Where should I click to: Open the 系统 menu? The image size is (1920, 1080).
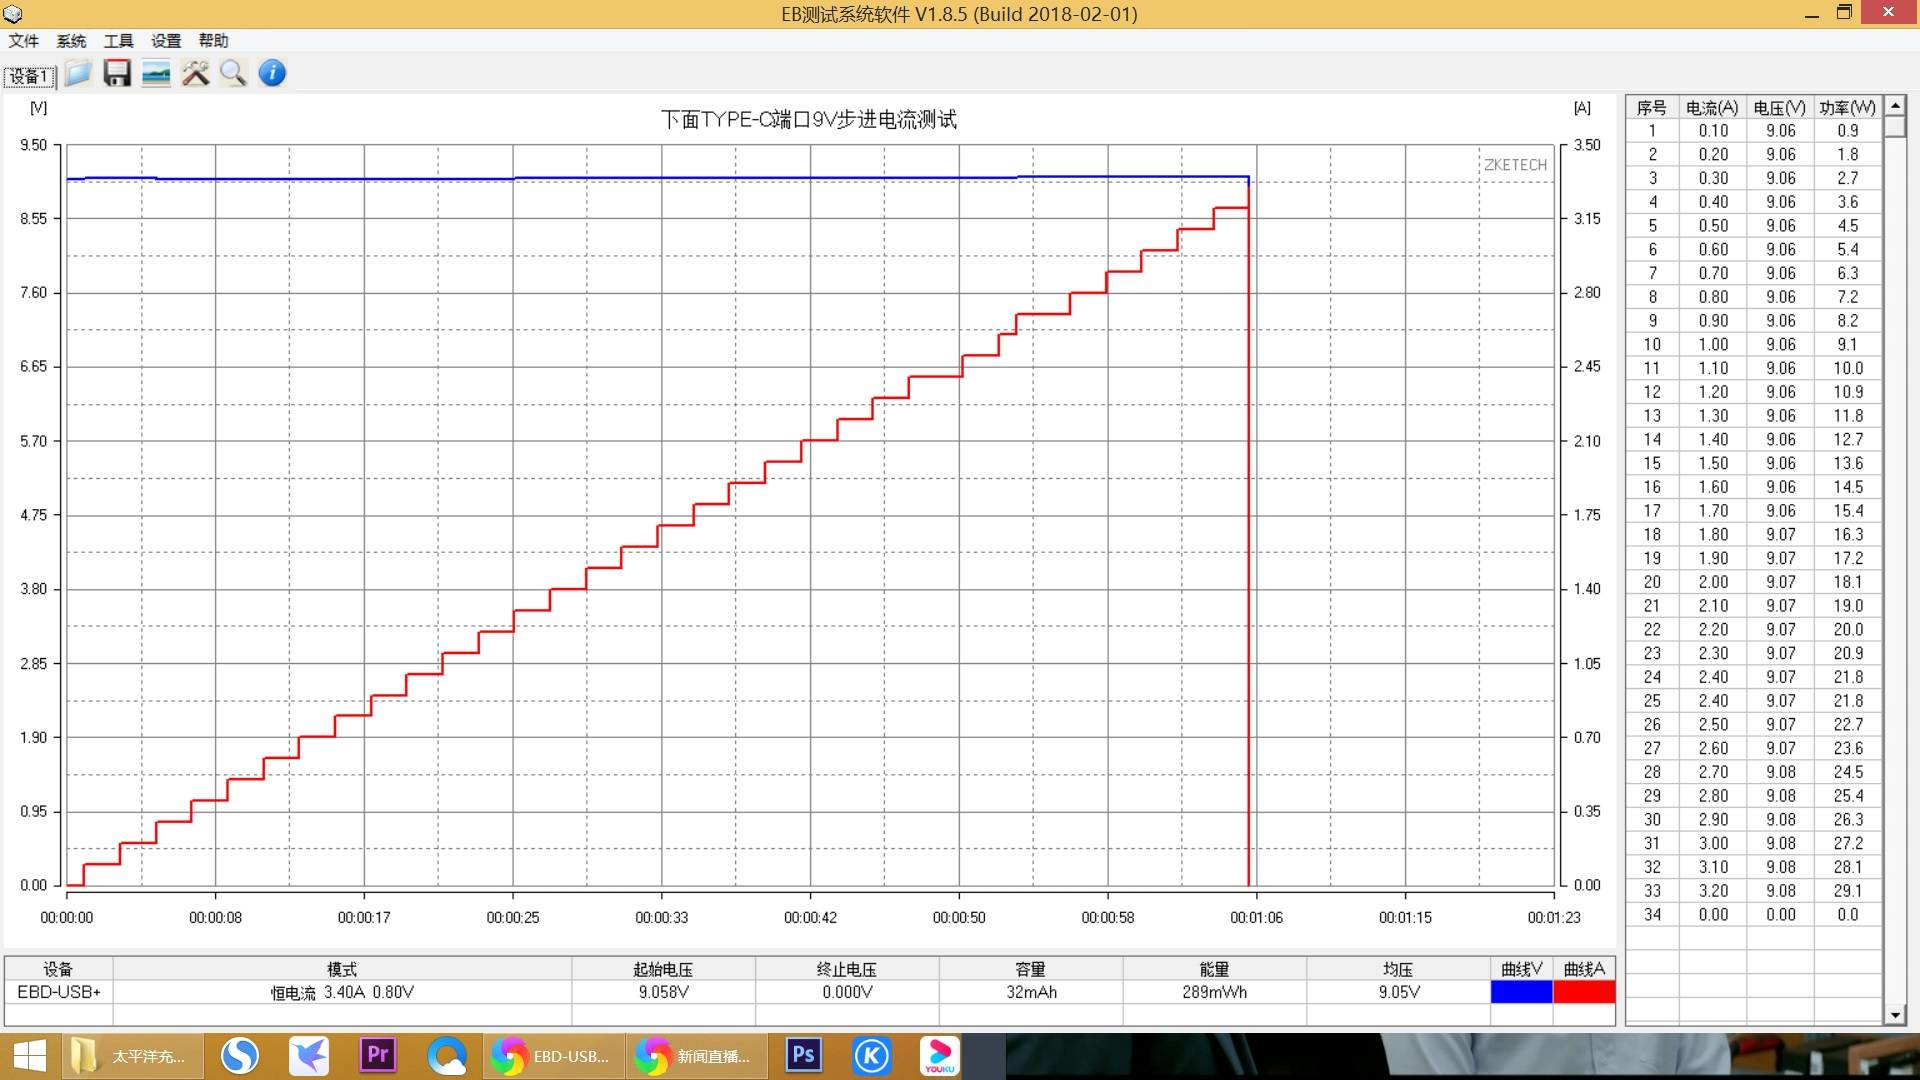tap(71, 41)
